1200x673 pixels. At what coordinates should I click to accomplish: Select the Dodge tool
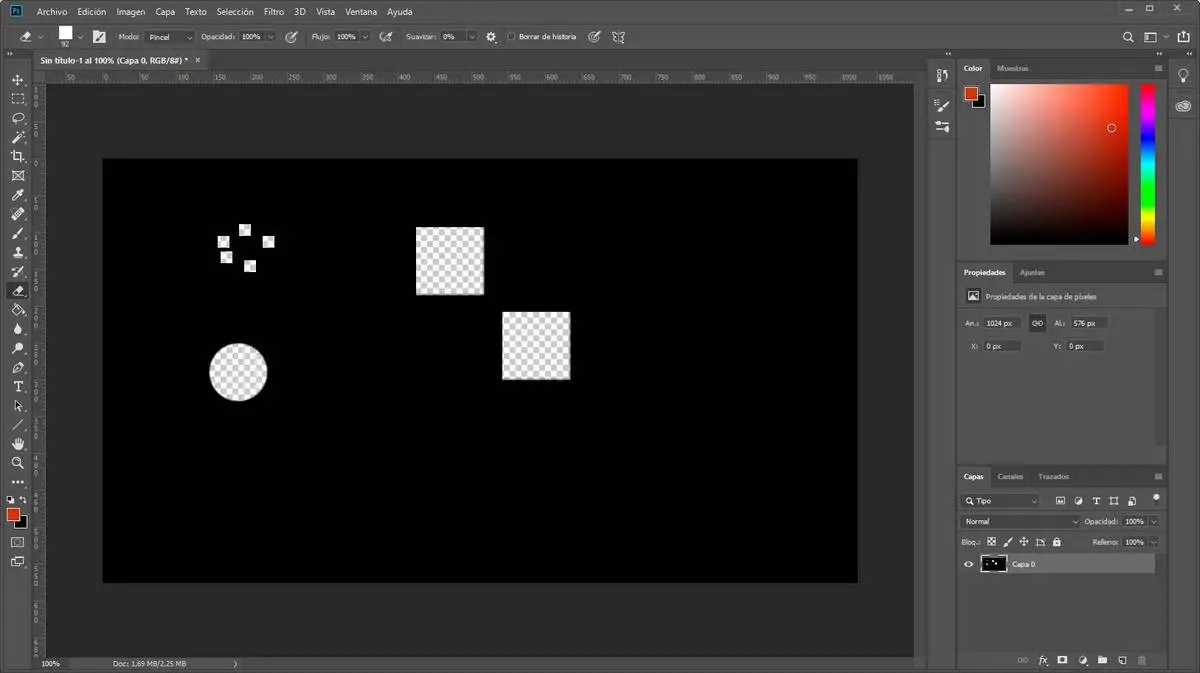[x=17, y=348]
